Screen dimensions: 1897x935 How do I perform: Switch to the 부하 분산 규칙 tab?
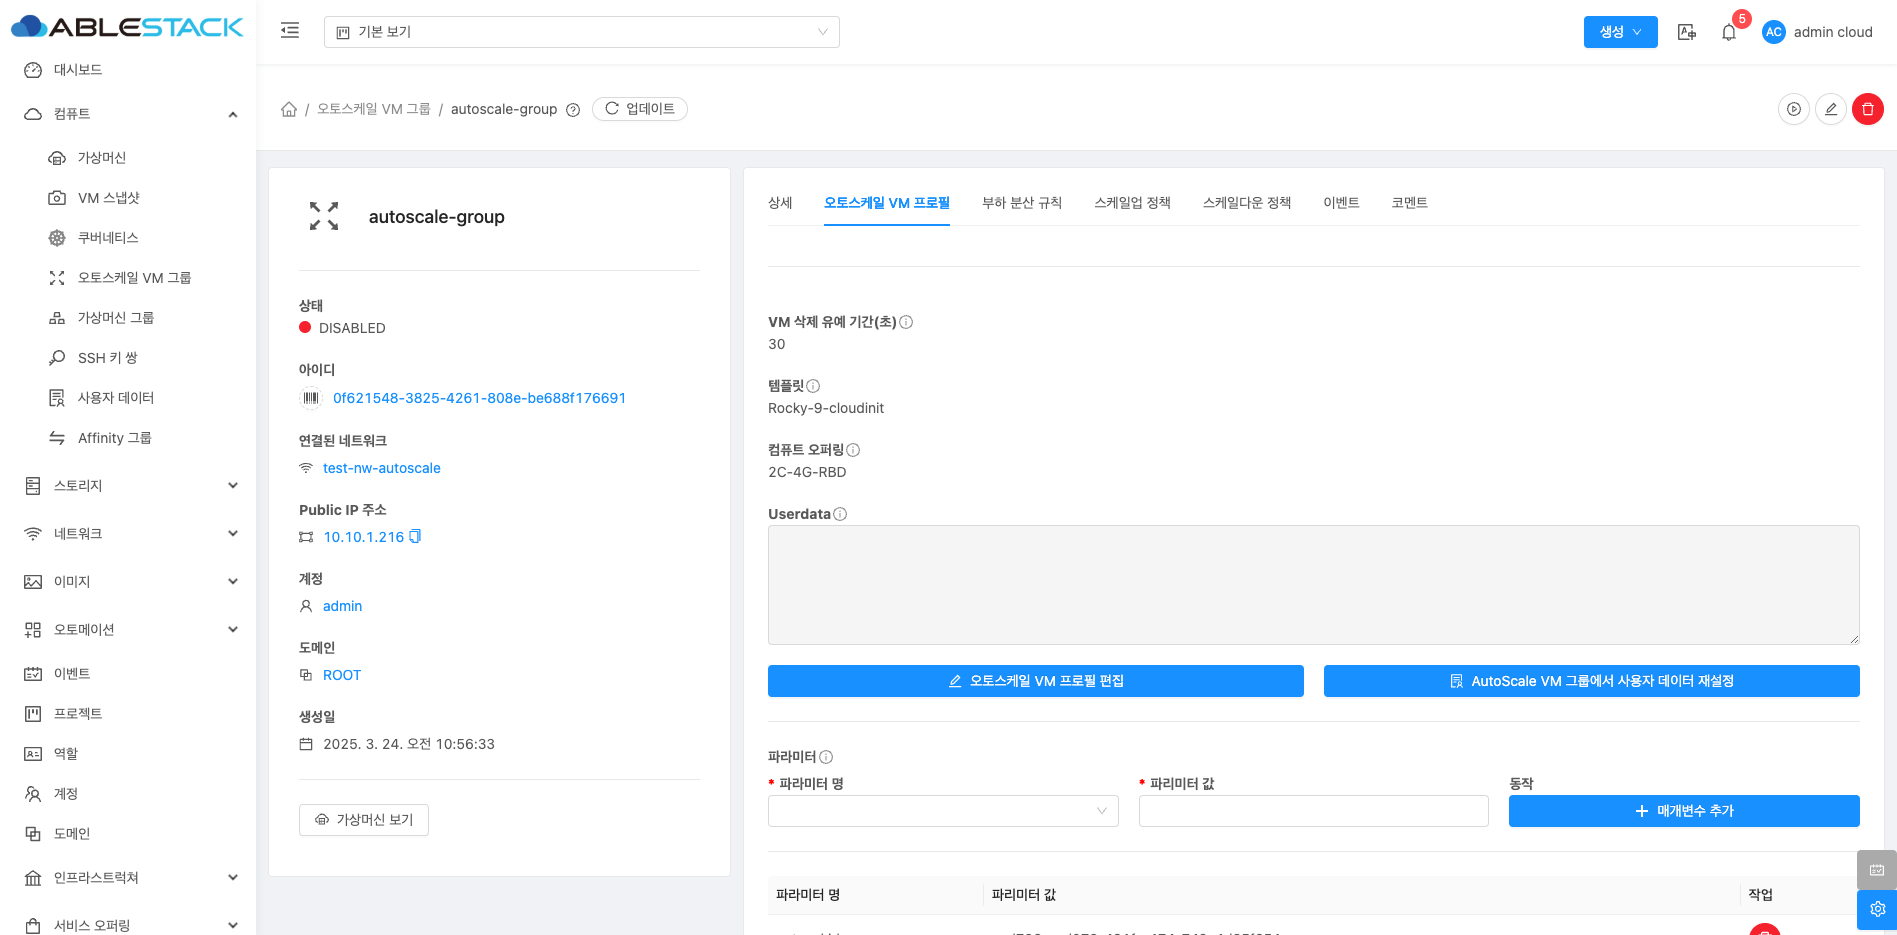(x=1021, y=203)
